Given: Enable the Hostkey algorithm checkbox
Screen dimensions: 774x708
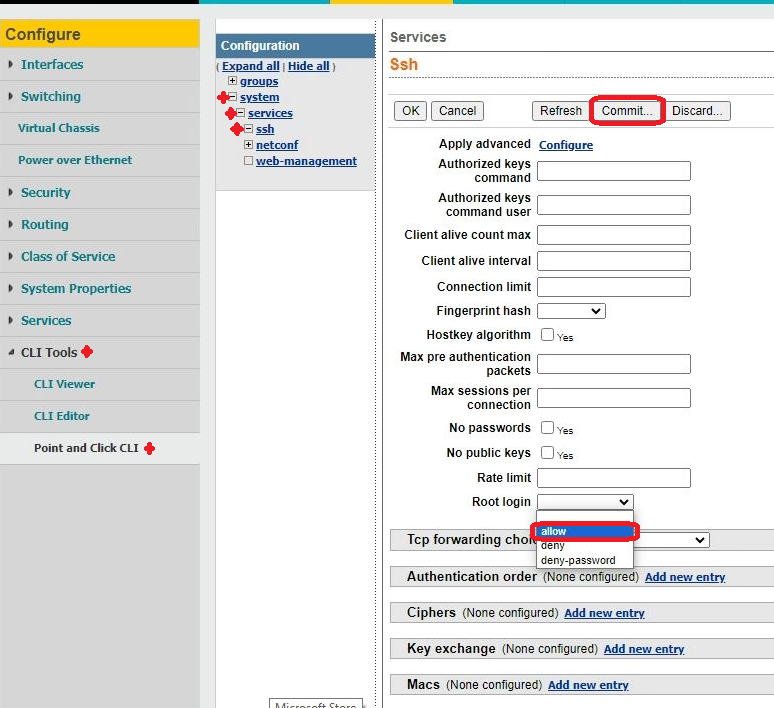Looking at the screenshot, I should tap(547, 335).
